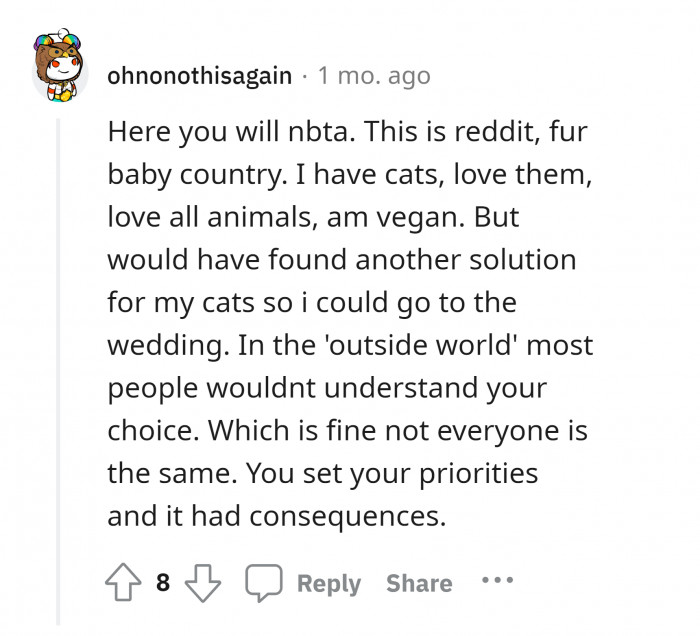Click the ohnonothisagain user avatar

pyautogui.click(x=59, y=72)
